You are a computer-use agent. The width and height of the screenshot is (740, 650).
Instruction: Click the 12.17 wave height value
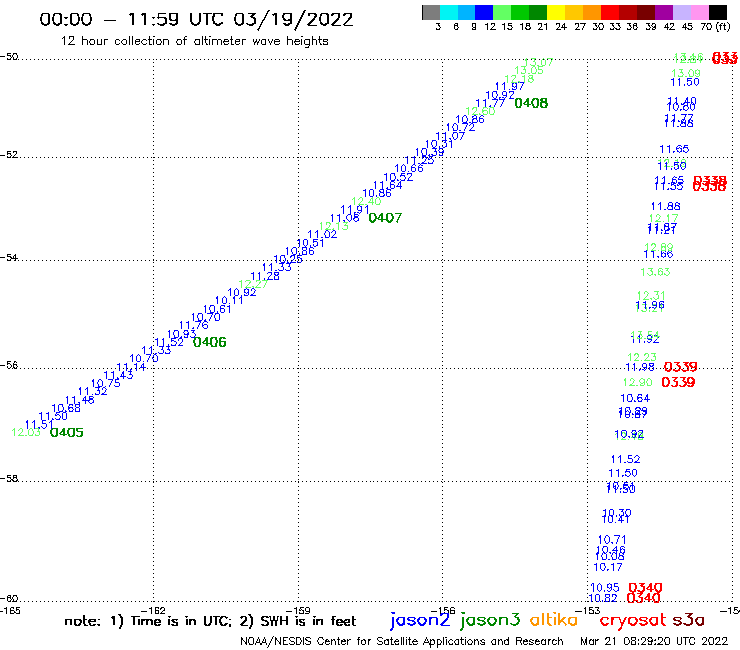[664, 219]
